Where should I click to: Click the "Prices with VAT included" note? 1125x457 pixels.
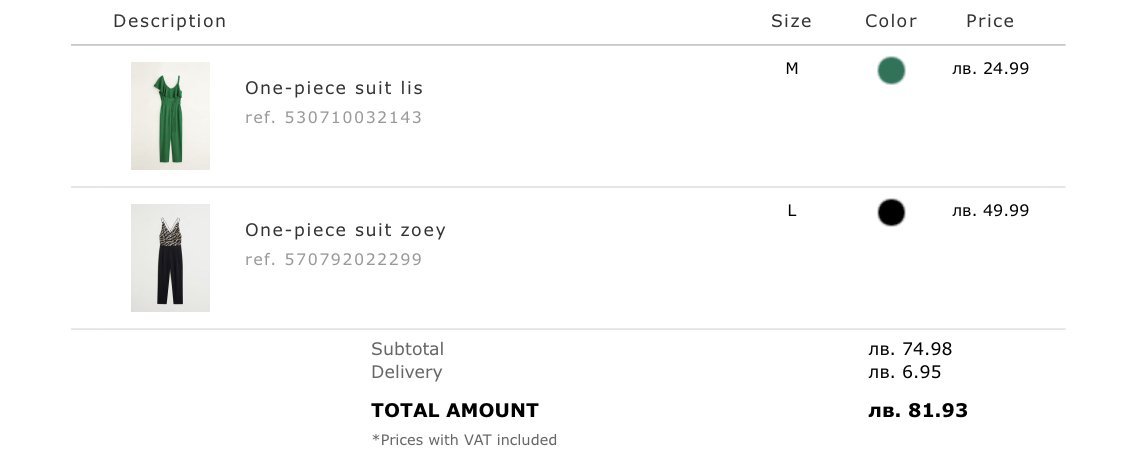[x=464, y=439]
